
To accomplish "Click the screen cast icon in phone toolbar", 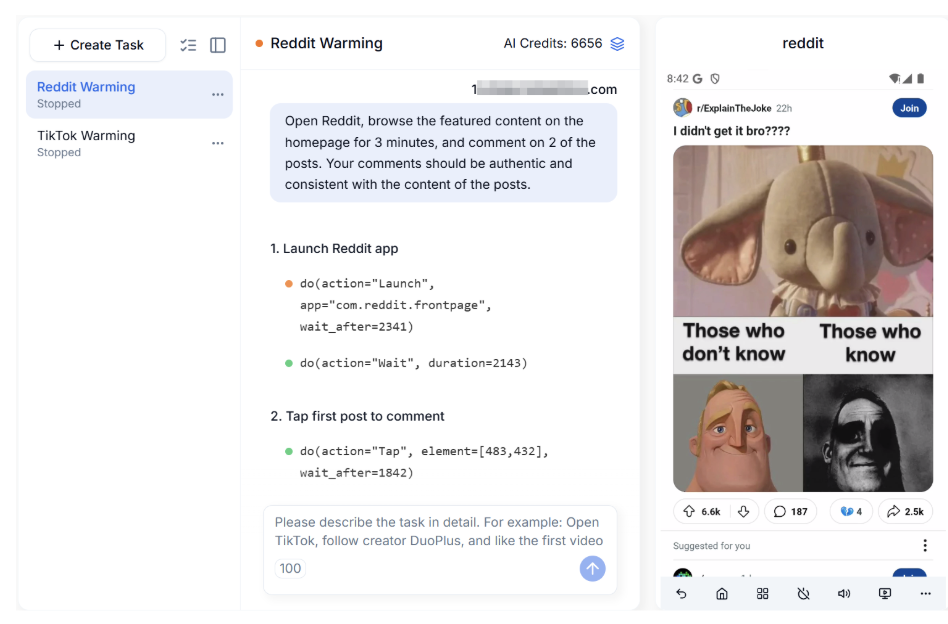I will point(885,593).
